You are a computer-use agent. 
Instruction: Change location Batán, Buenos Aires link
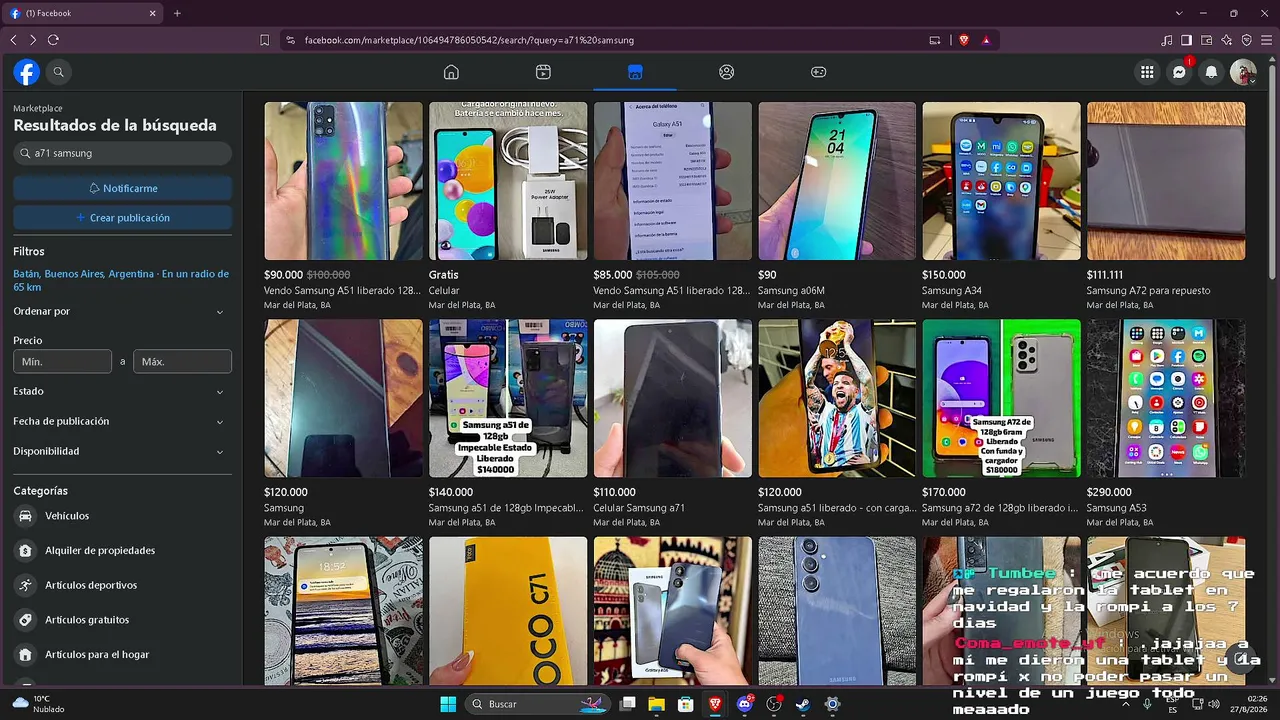pos(121,280)
